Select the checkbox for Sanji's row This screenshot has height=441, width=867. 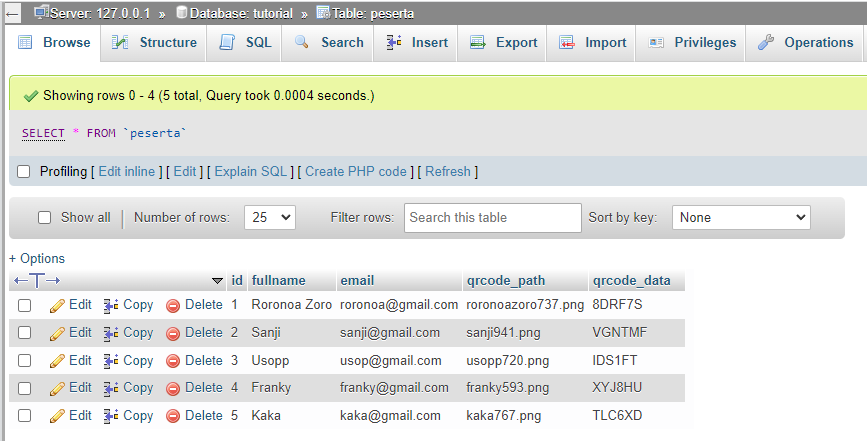[x=25, y=333]
